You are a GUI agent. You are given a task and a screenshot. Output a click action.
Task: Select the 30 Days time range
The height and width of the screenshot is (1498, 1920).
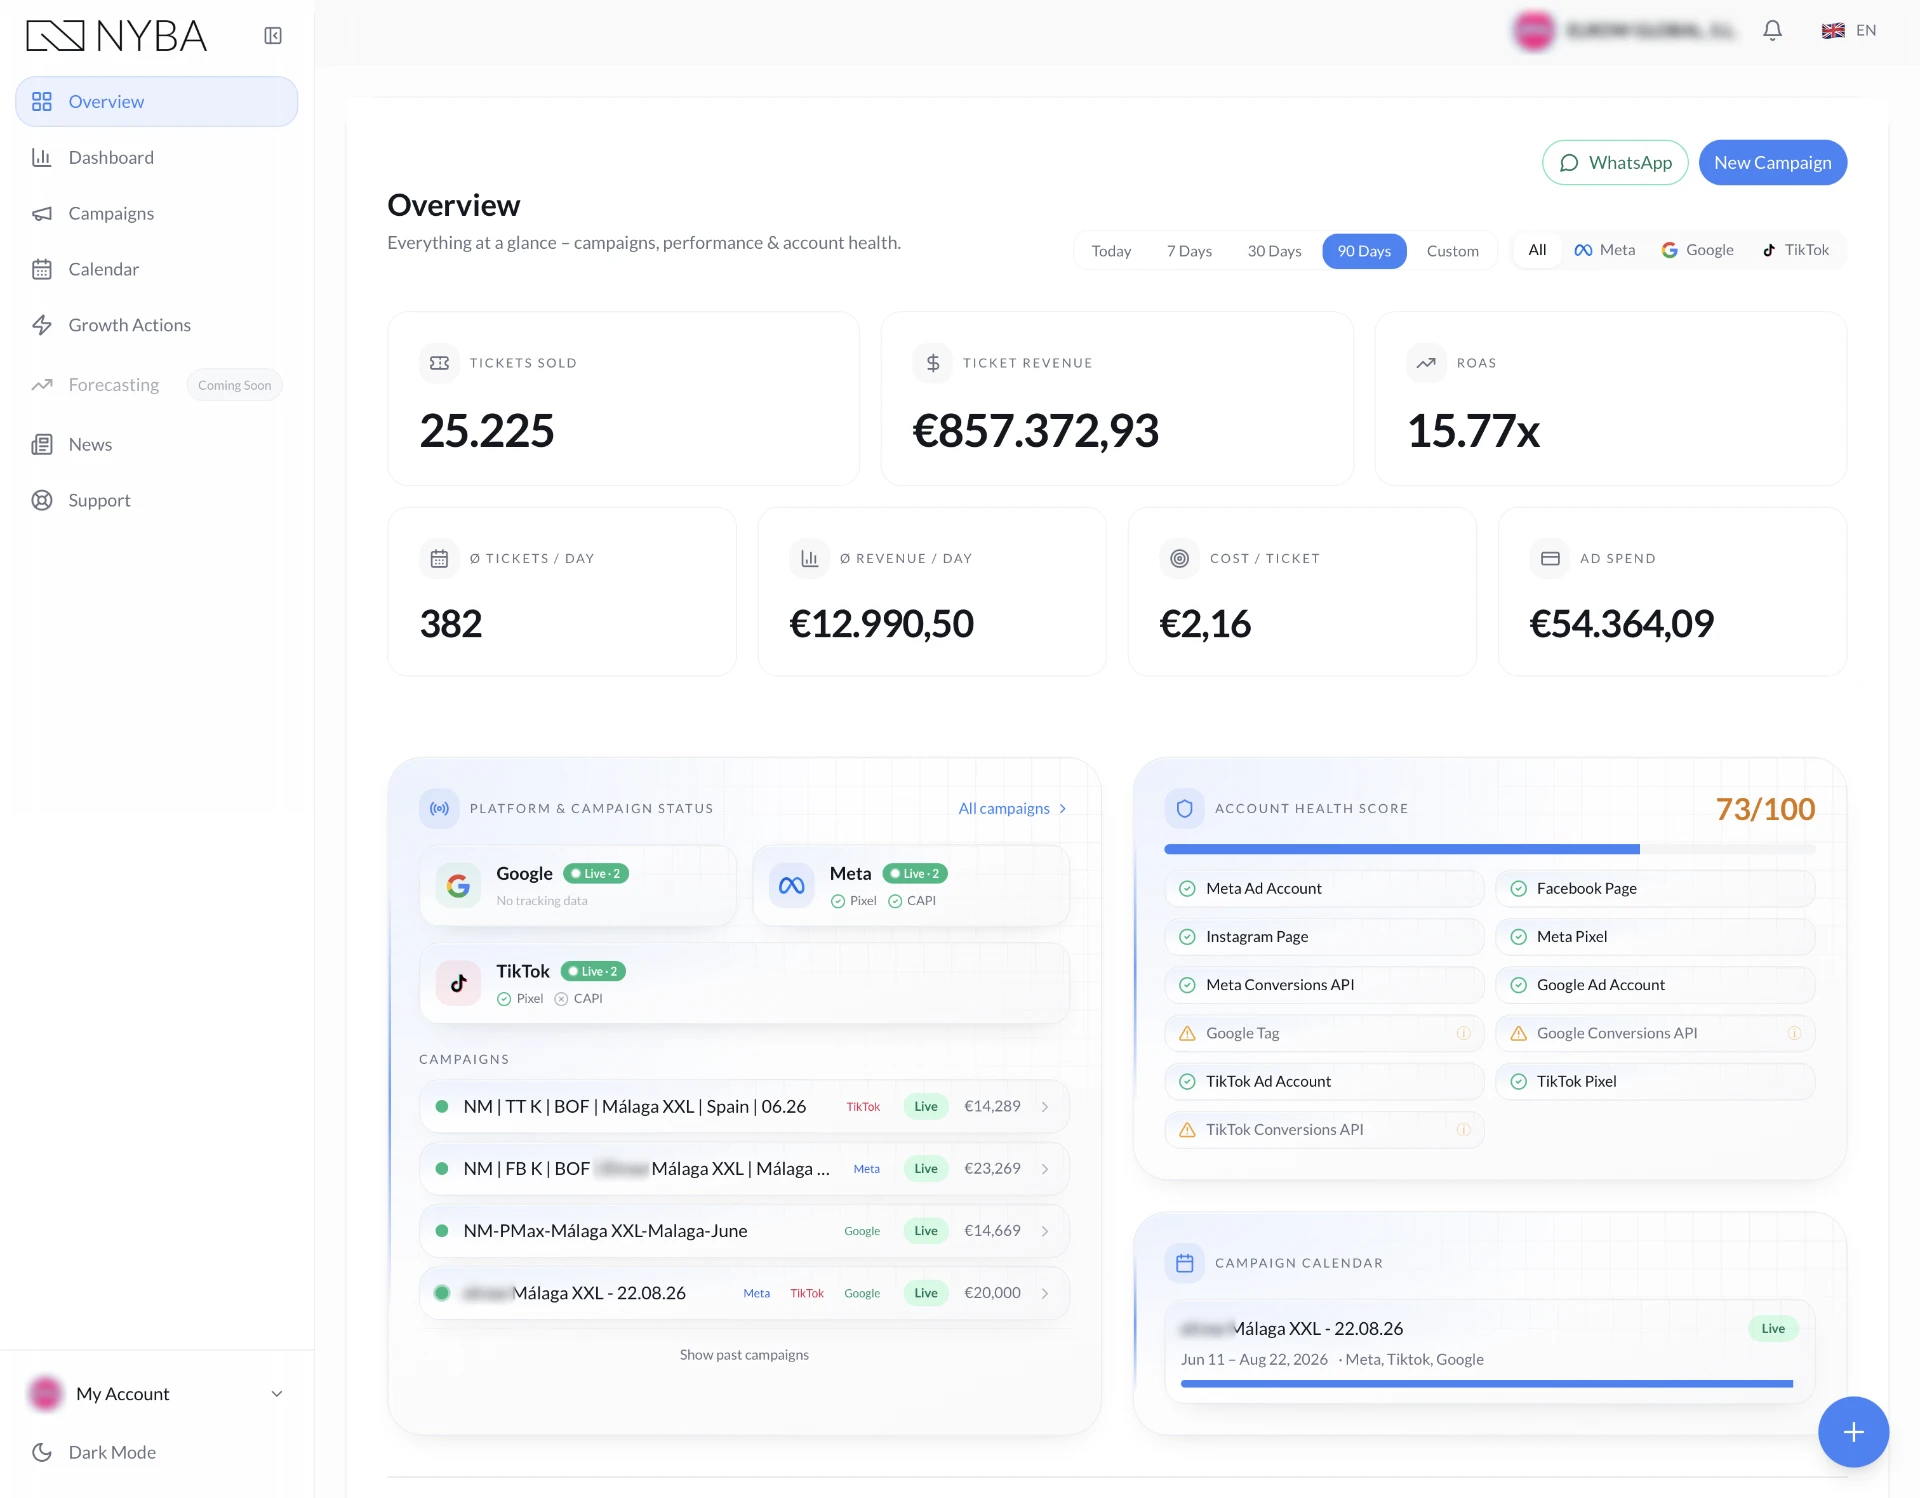[x=1274, y=251]
